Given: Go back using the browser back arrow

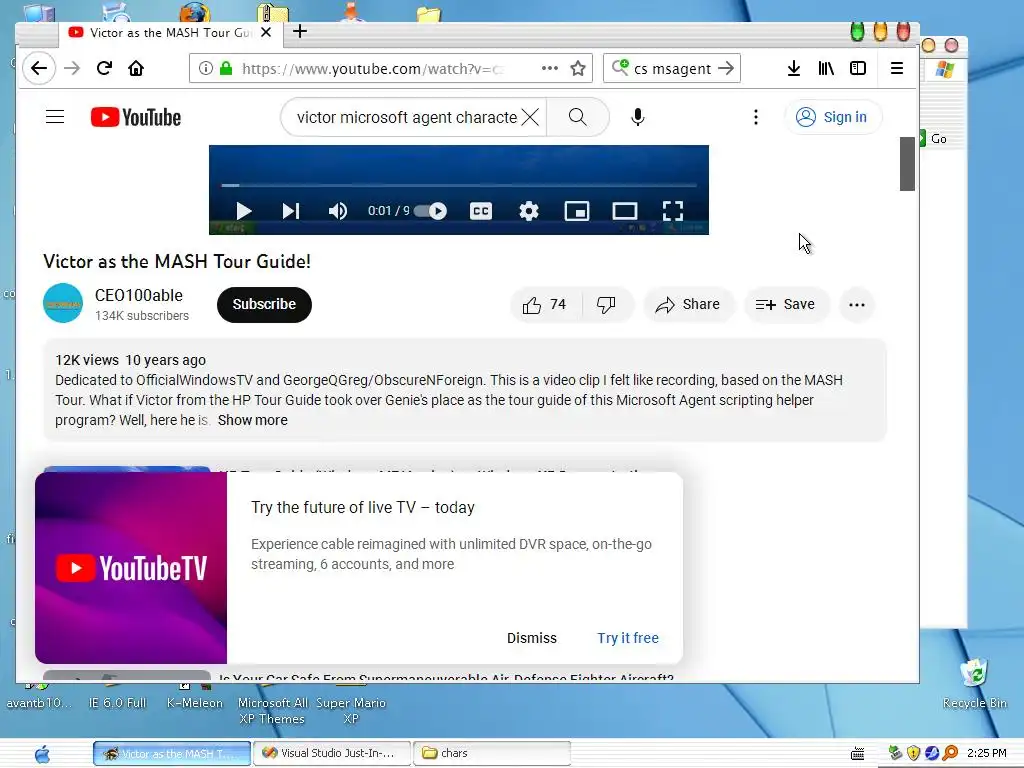Looking at the screenshot, I should (39, 69).
